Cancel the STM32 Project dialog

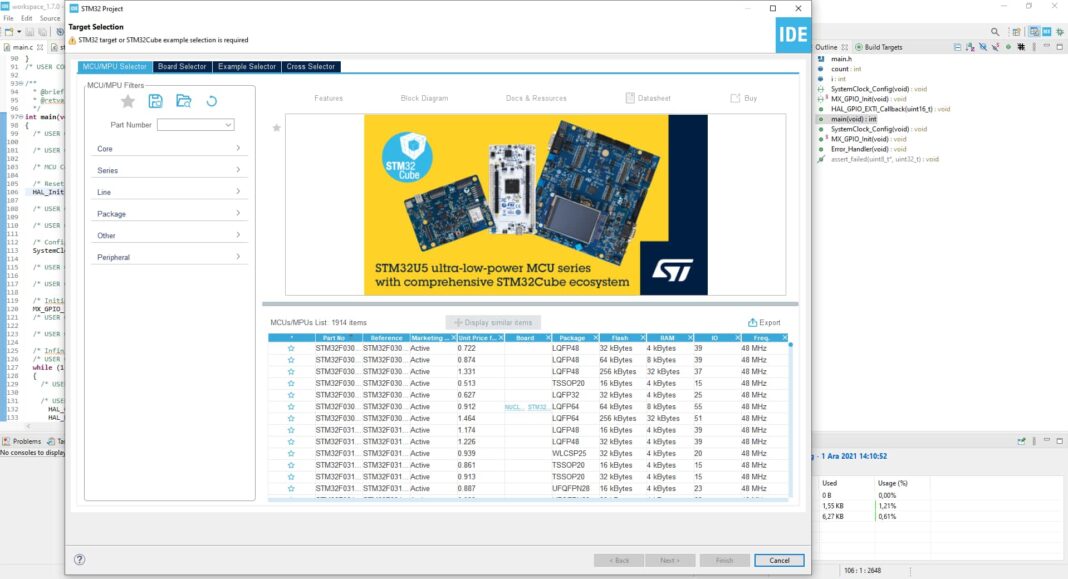[x=779, y=560]
